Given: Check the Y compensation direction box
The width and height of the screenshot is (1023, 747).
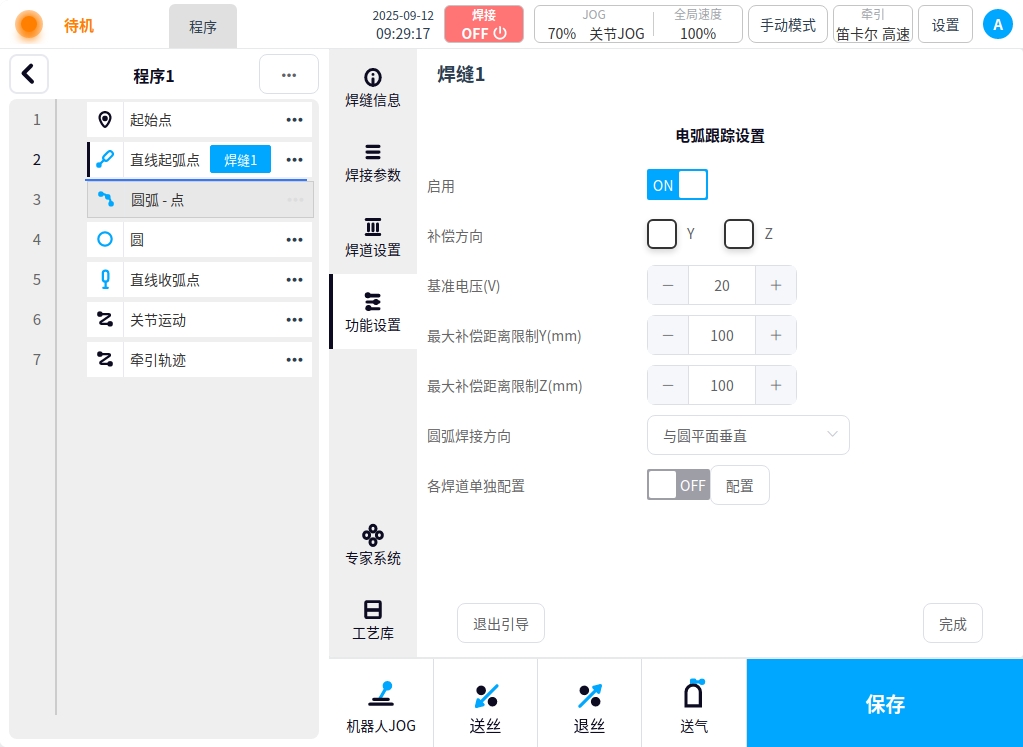Looking at the screenshot, I should [662, 234].
